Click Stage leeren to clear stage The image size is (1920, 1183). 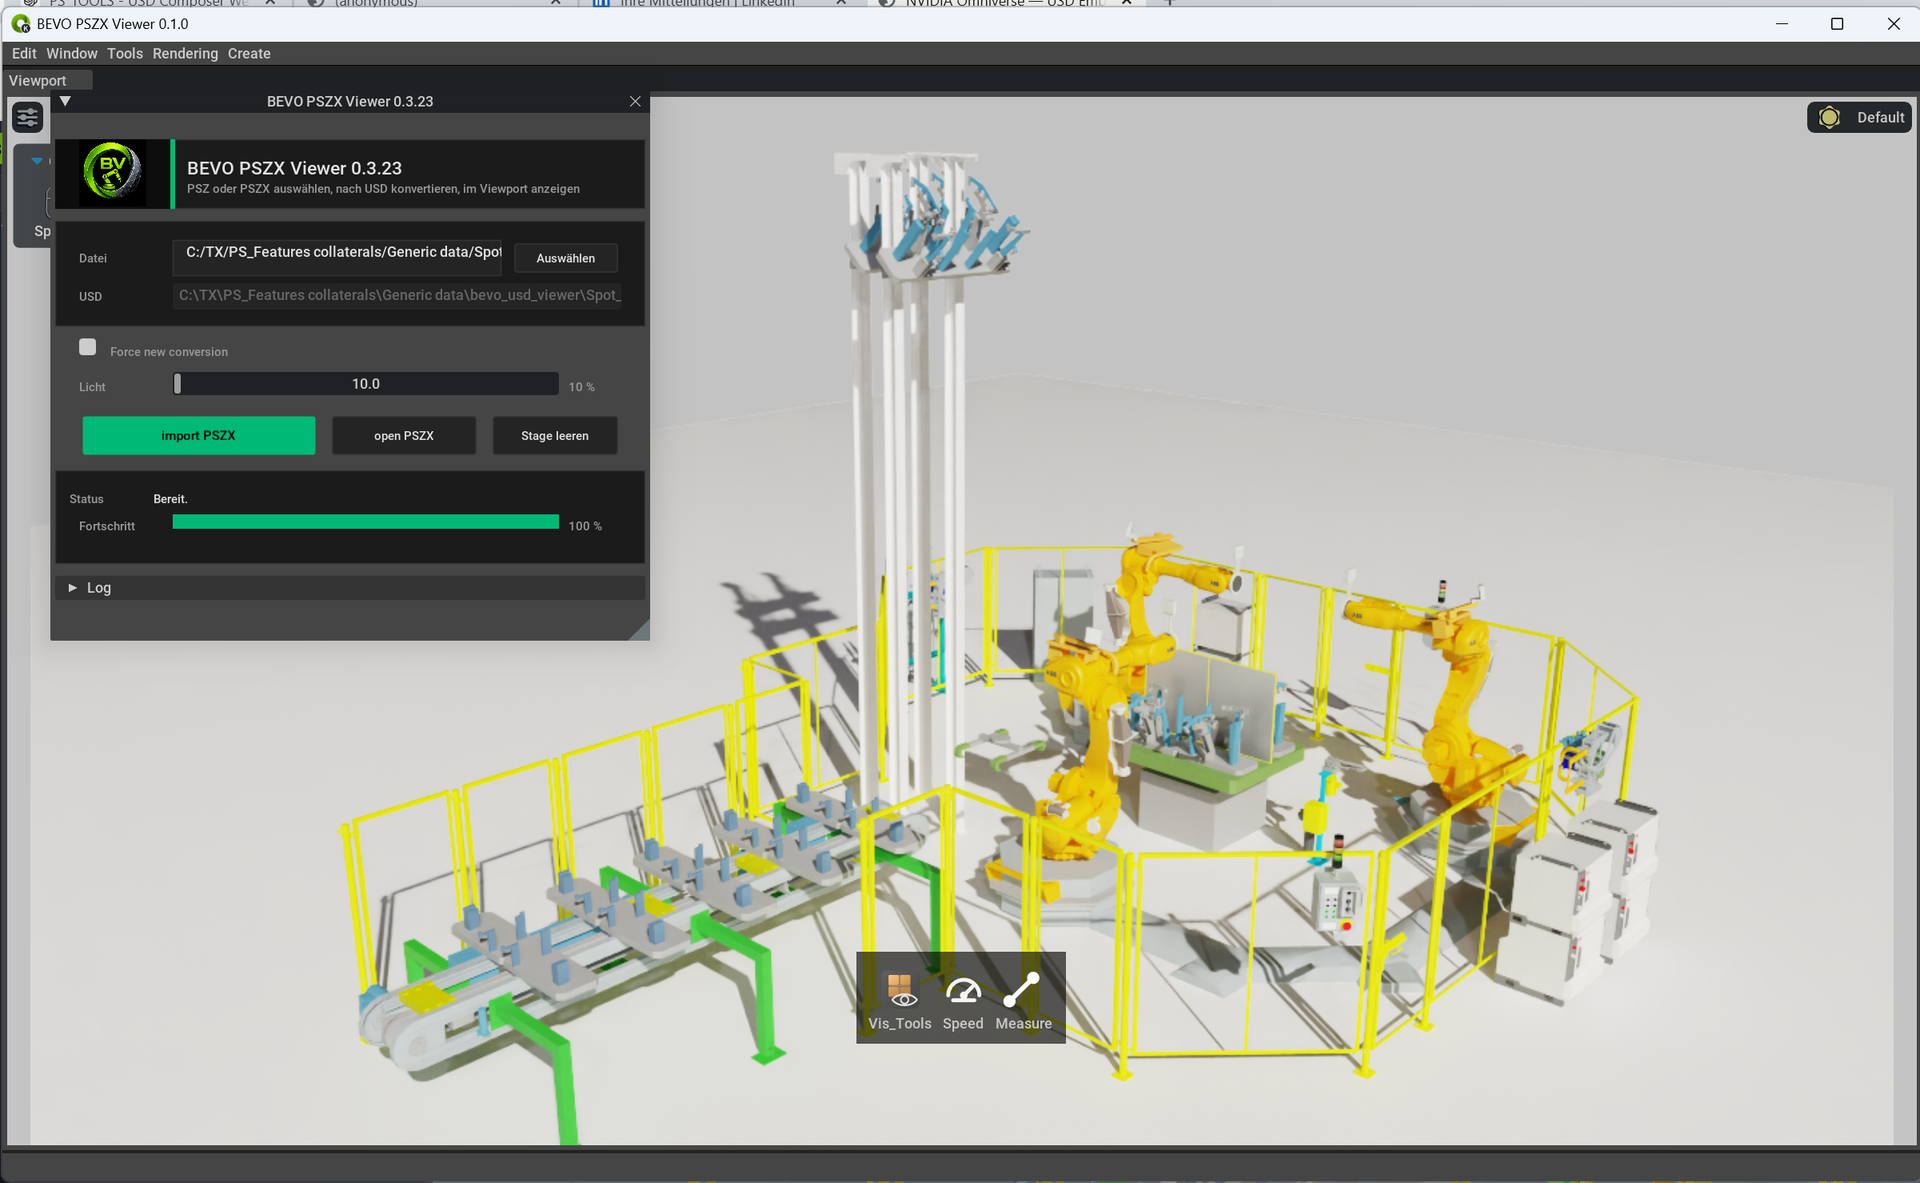point(555,436)
